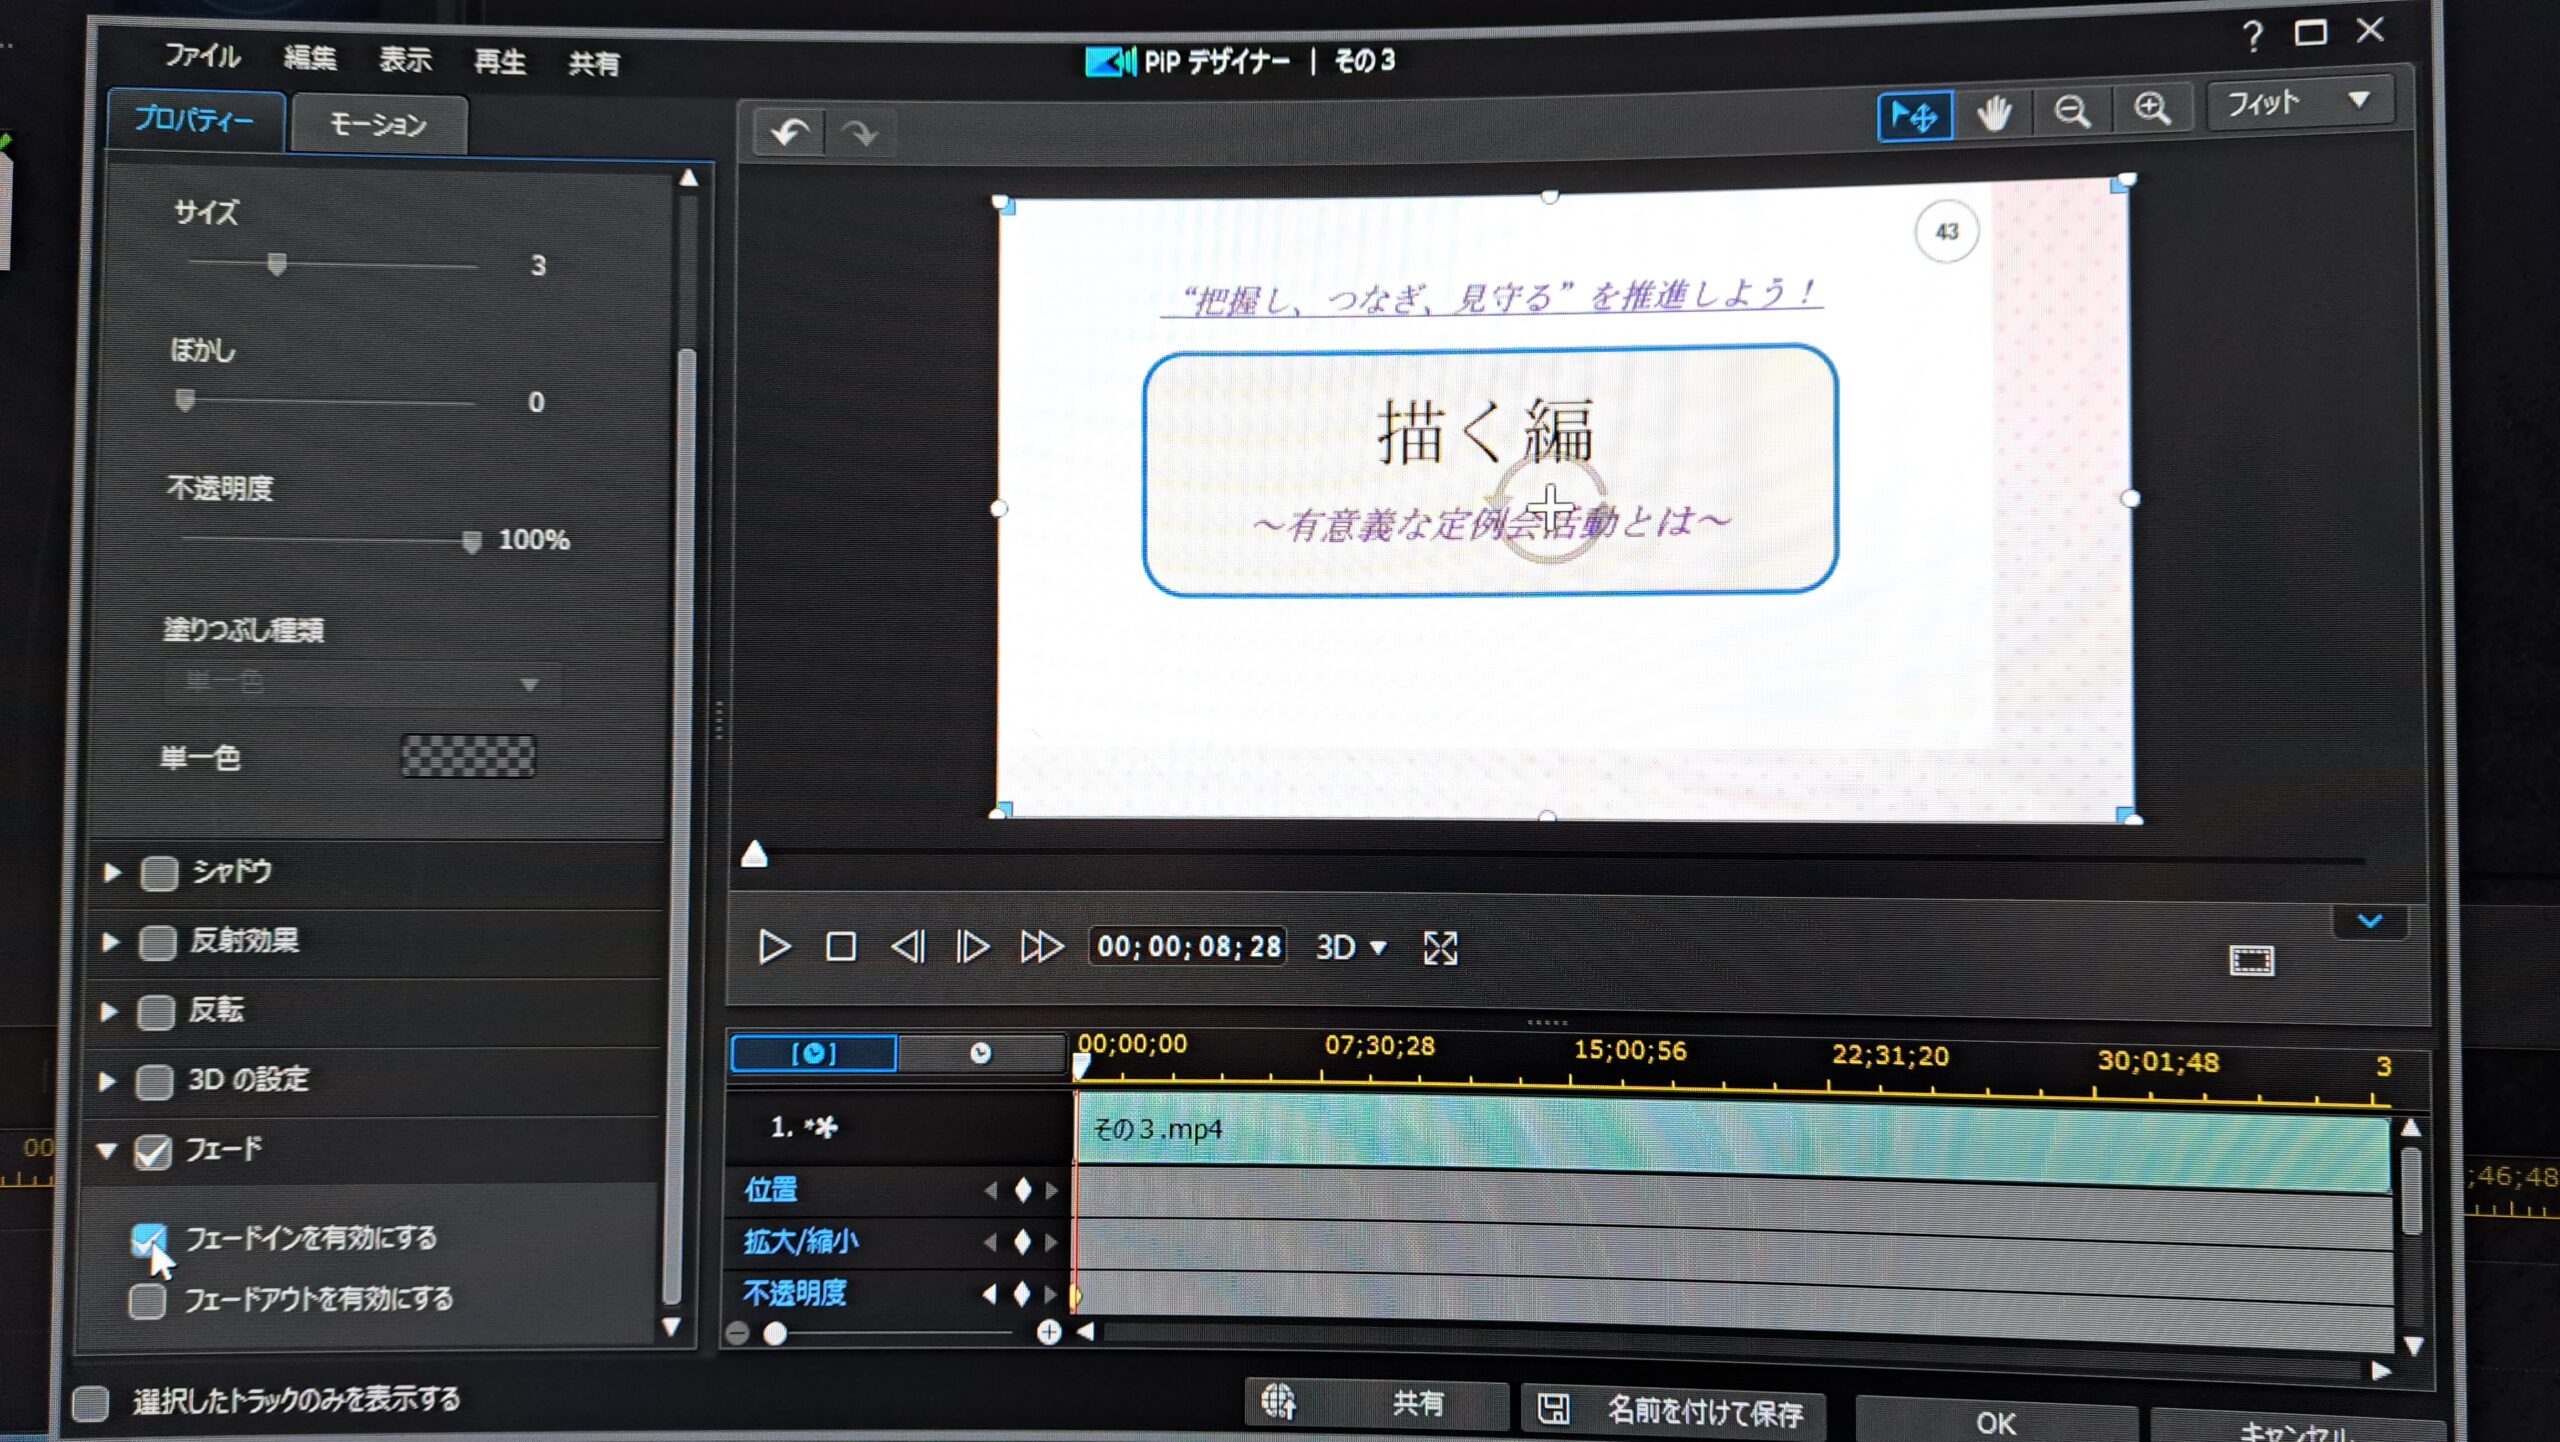The image size is (2560, 1442).
Task: Play the preview video
Action: [774, 946]
